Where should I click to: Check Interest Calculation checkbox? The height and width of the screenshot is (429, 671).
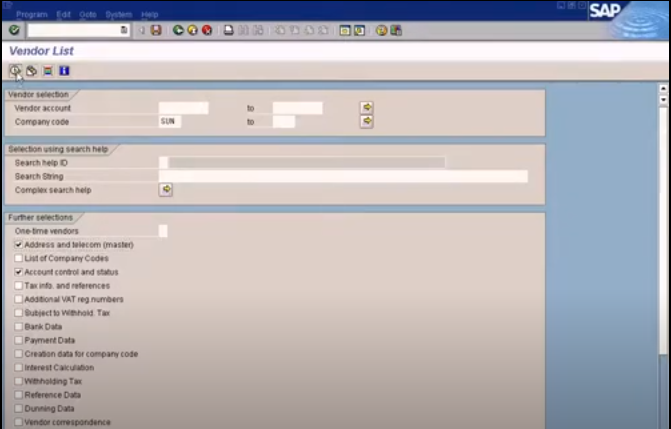tap(18, 368)
